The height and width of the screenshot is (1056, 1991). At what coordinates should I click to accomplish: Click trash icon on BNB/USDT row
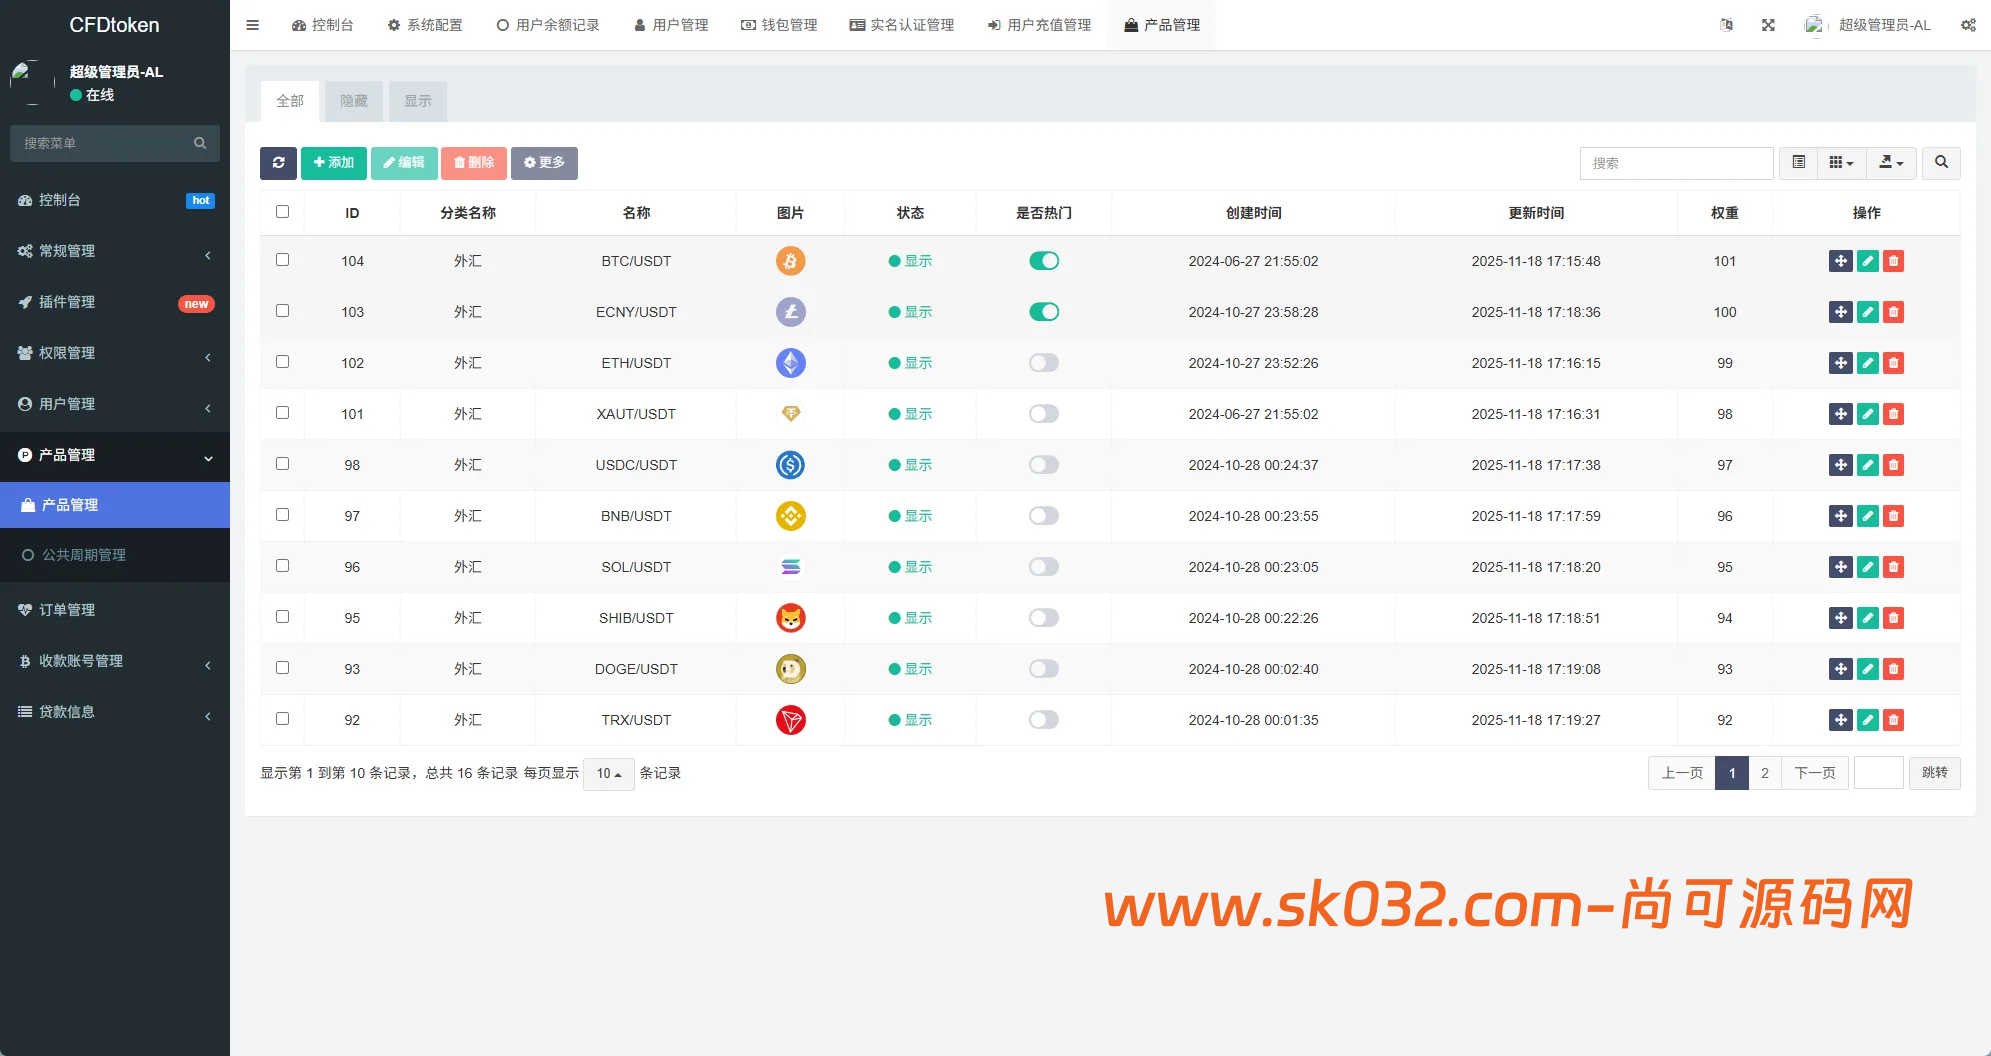1893,516
